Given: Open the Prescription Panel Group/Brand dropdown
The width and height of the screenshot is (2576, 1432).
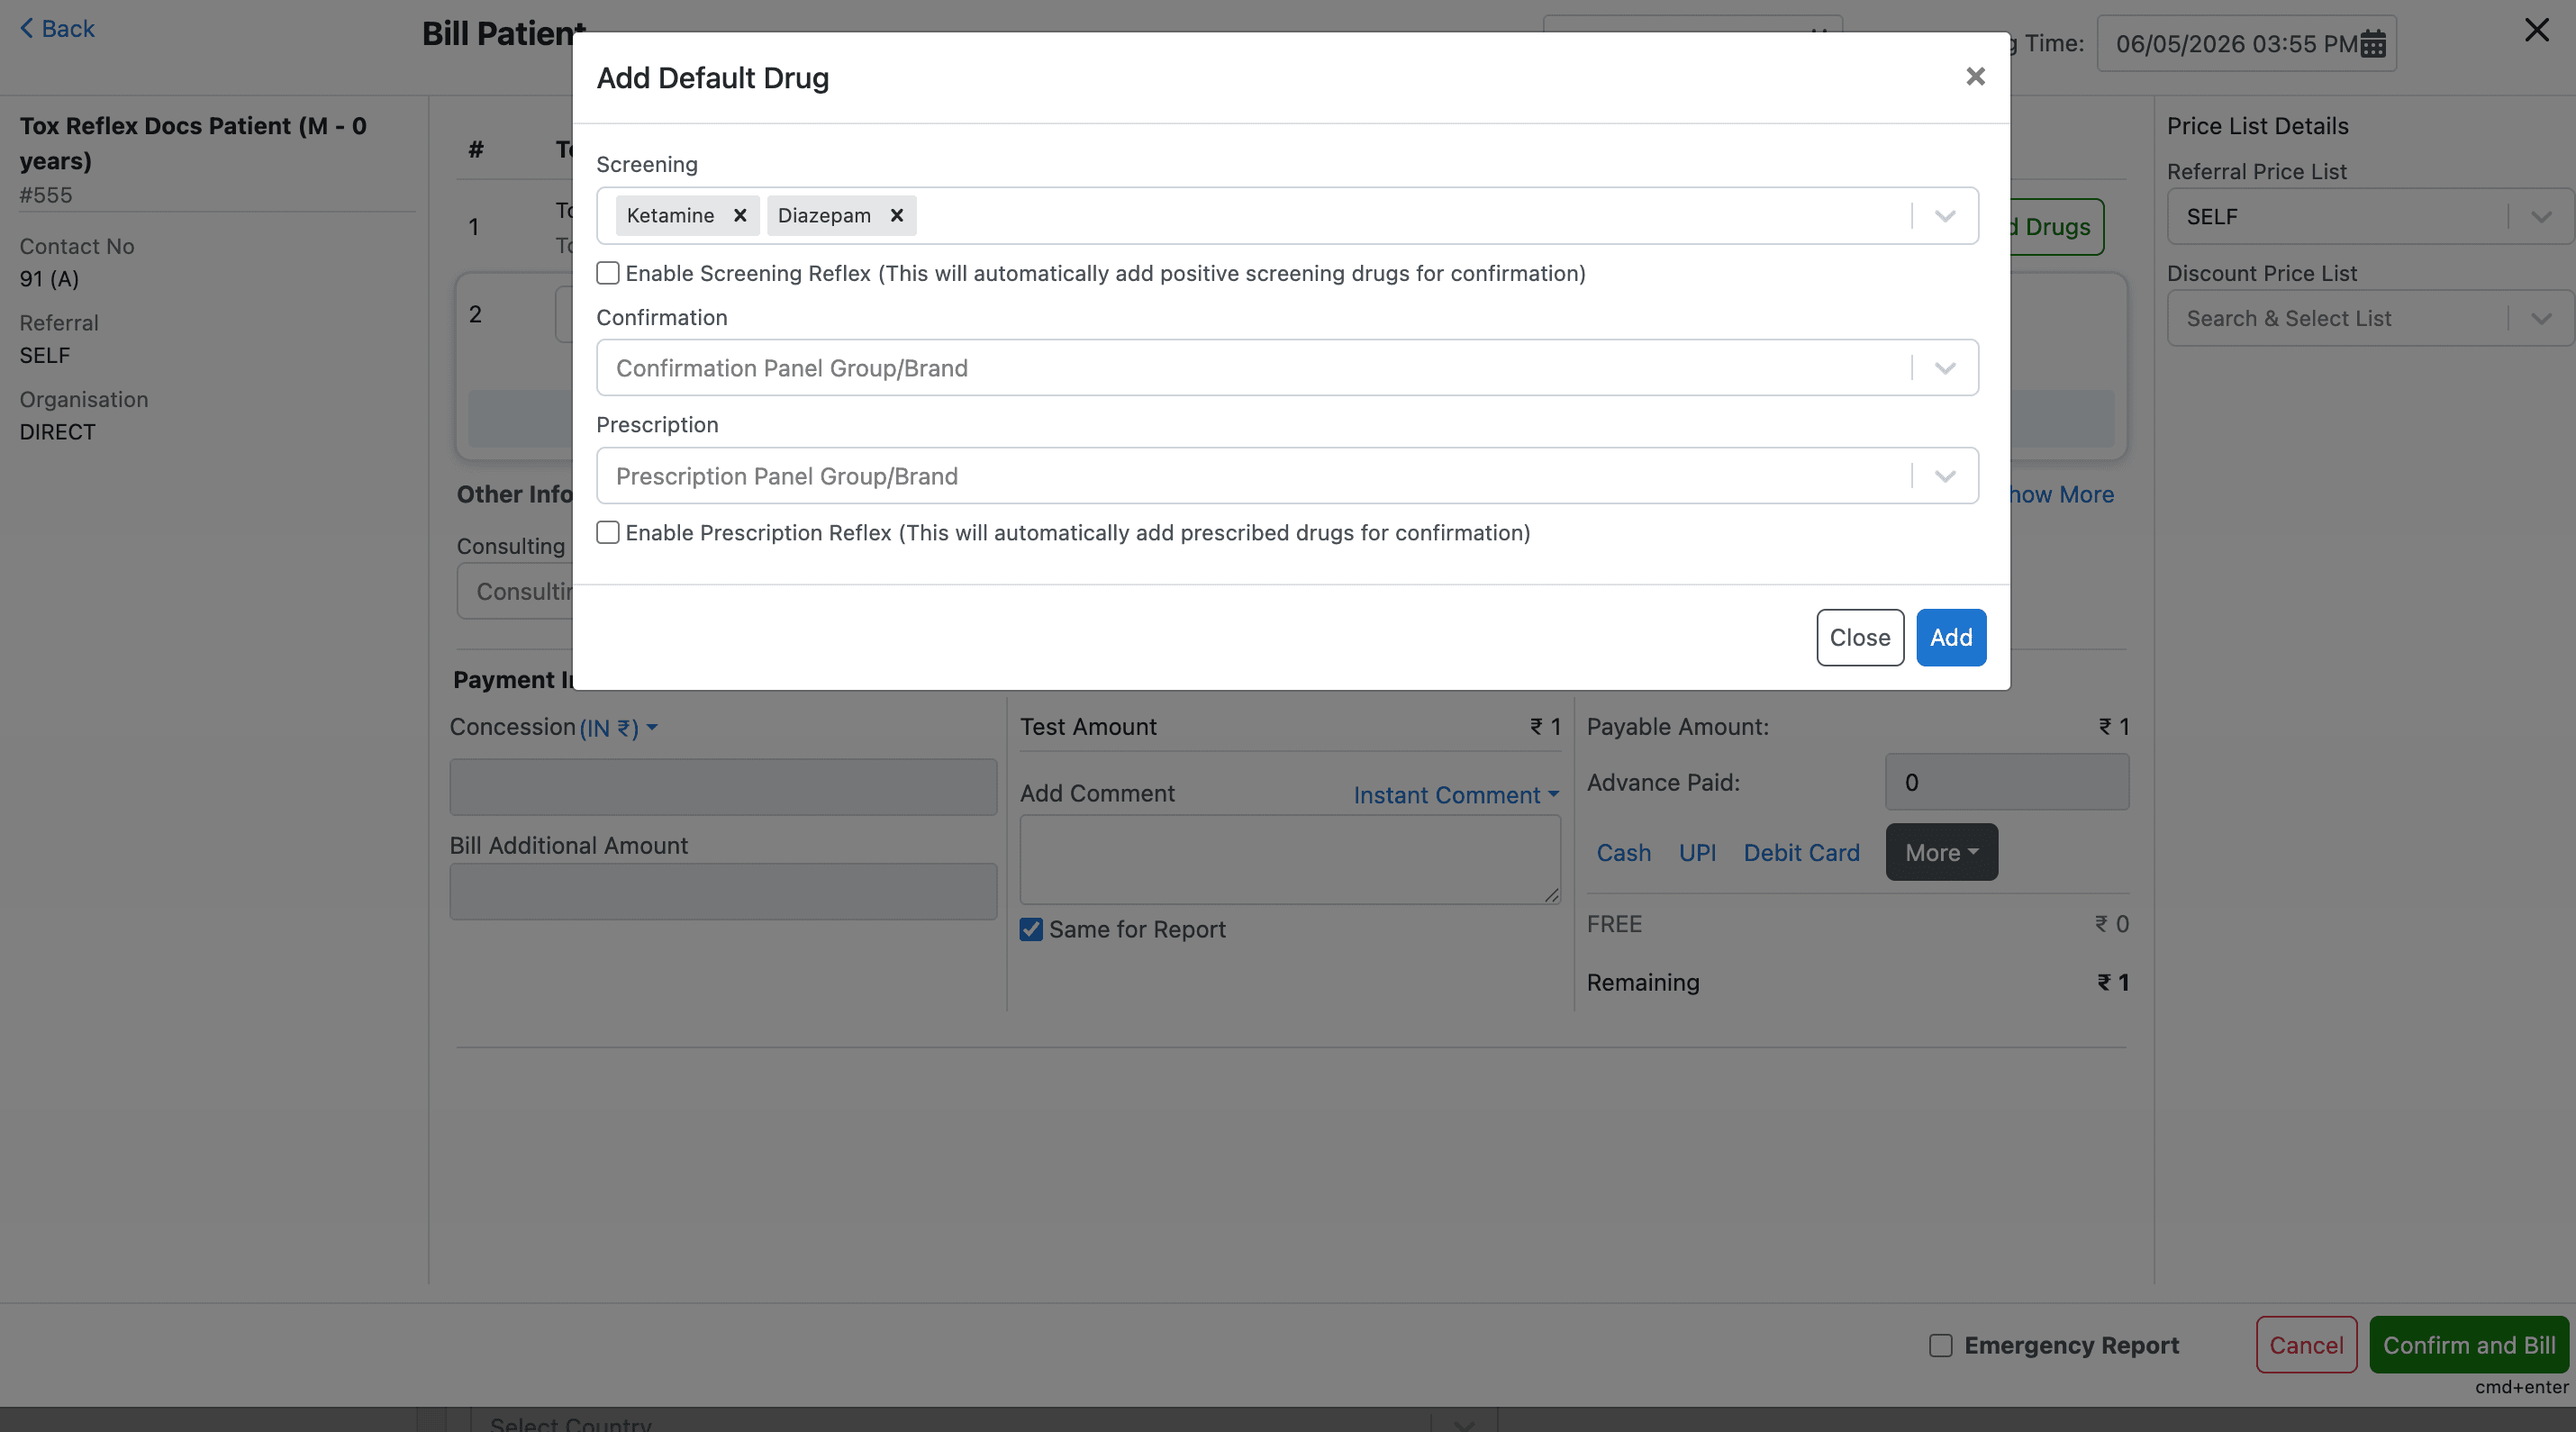Looking at the screenshot, I should click(x=1287, y=476).
